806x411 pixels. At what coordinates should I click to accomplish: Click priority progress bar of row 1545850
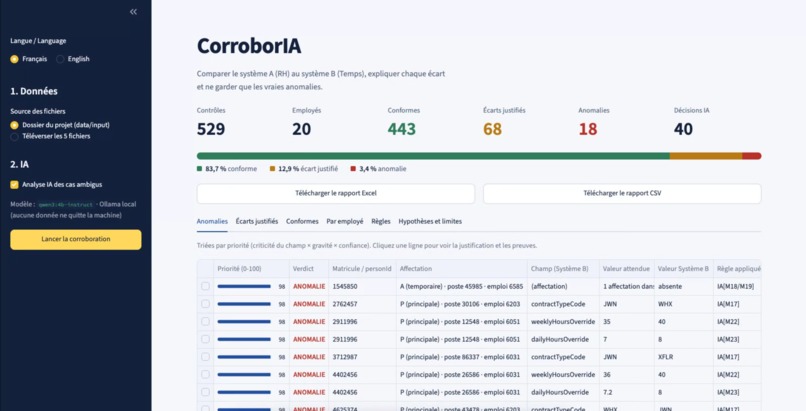point(244,286)
